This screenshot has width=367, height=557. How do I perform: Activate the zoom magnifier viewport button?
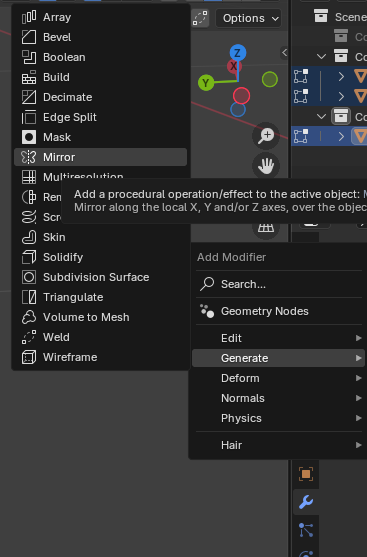point(266,136)
